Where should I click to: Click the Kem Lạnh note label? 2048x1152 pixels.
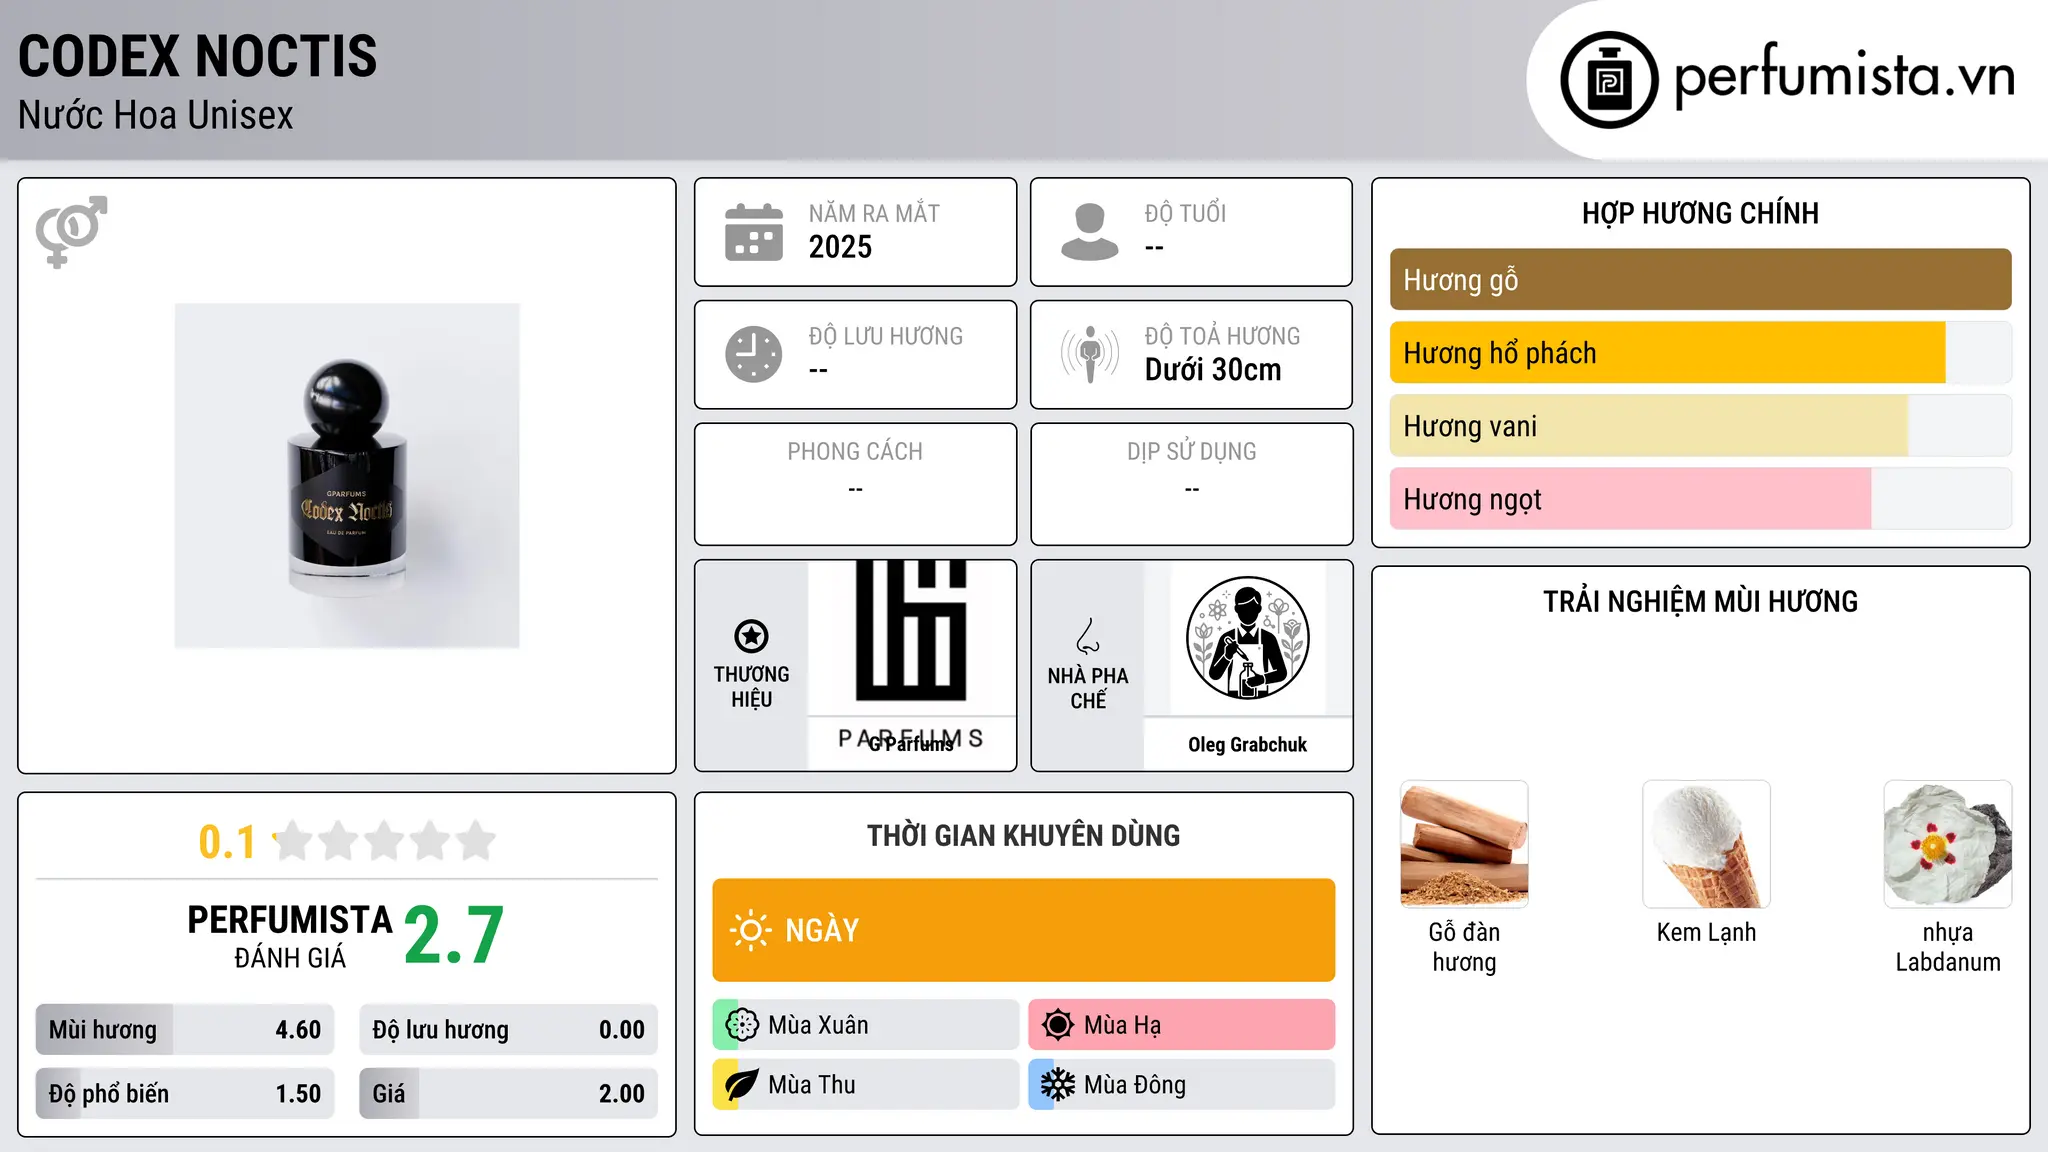[x=1706, y=933]
